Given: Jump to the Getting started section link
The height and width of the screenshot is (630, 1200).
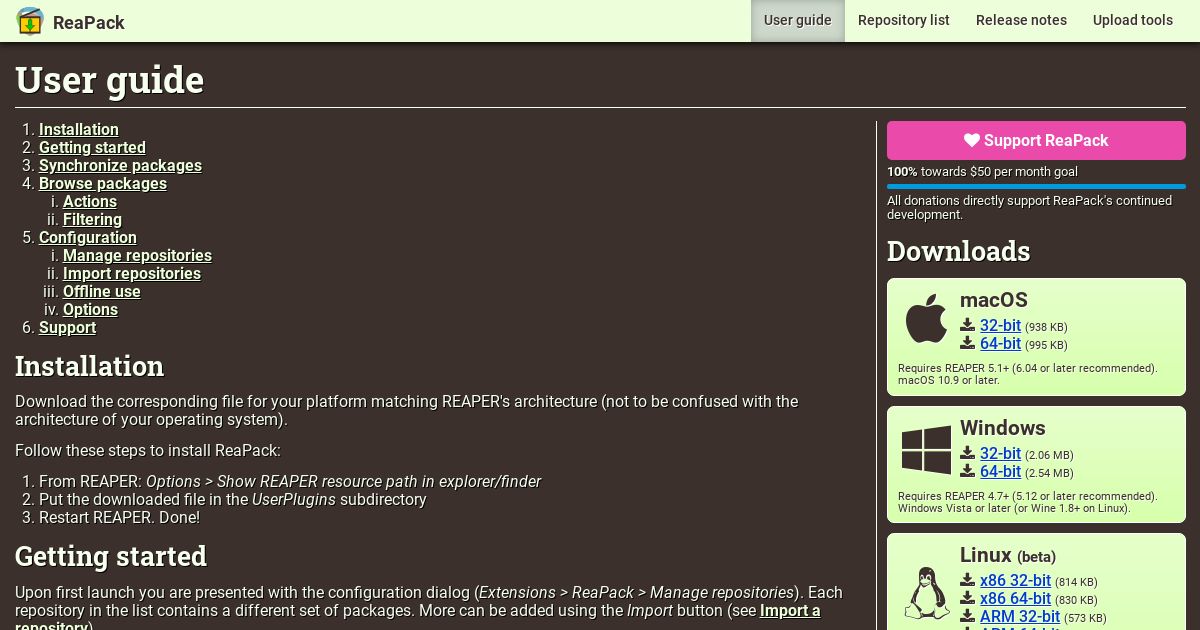Looking at the screenshot, I should tap(92, 147).
